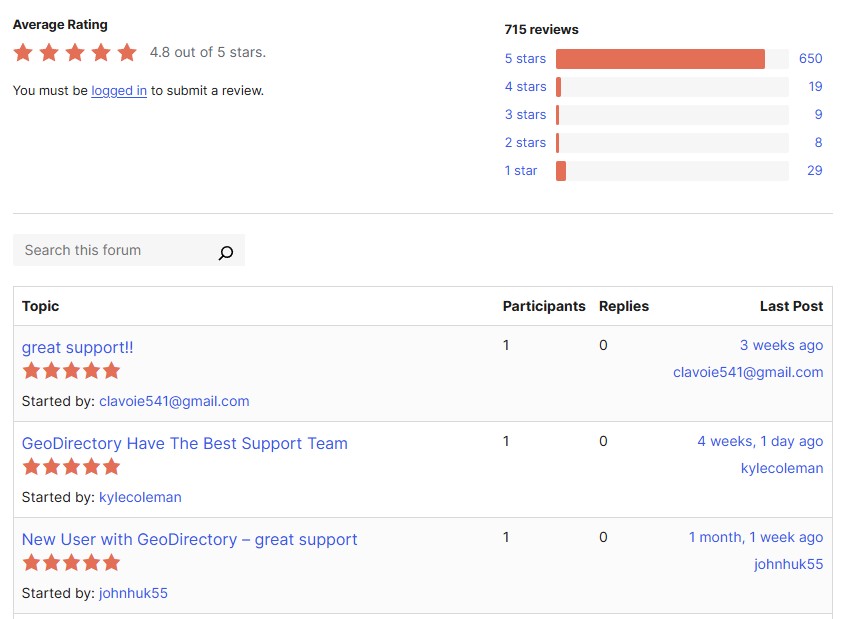Screen dimensions: 844x619
Task: Open clavoie541@gmail.com profile after 'Started by'
Action: (x=174, y=402)
